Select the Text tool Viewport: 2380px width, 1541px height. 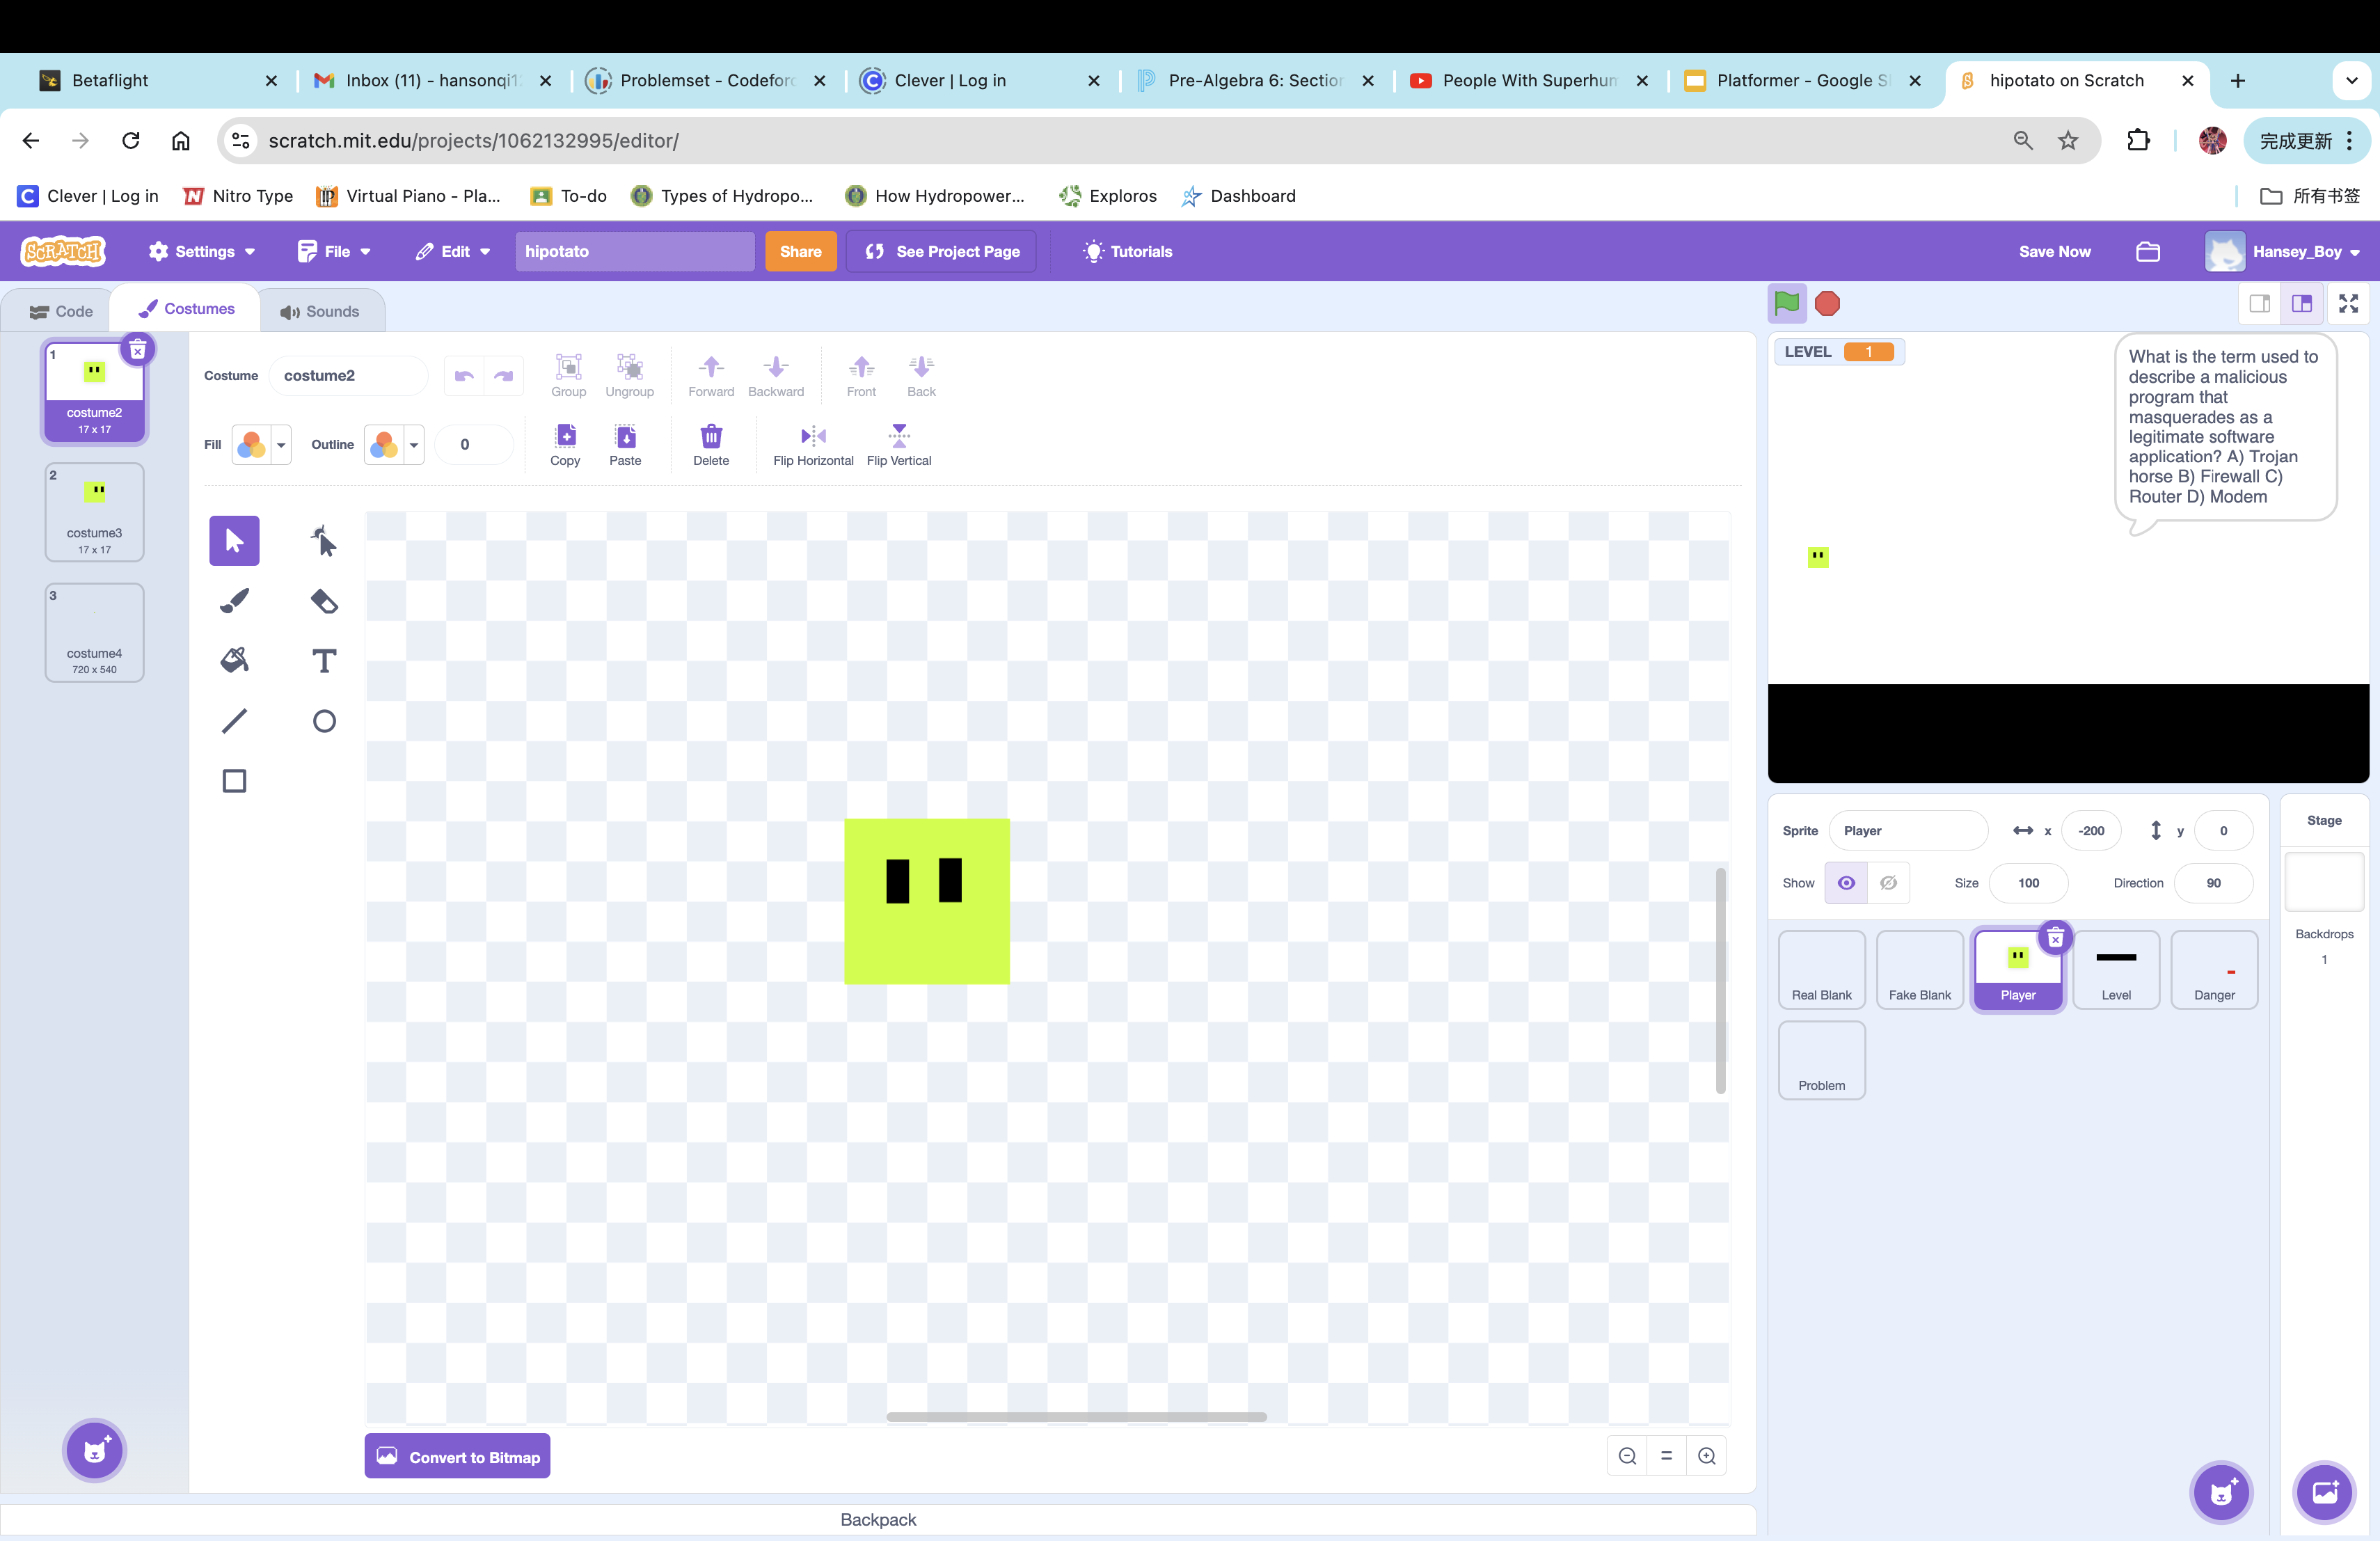point(324,660)
